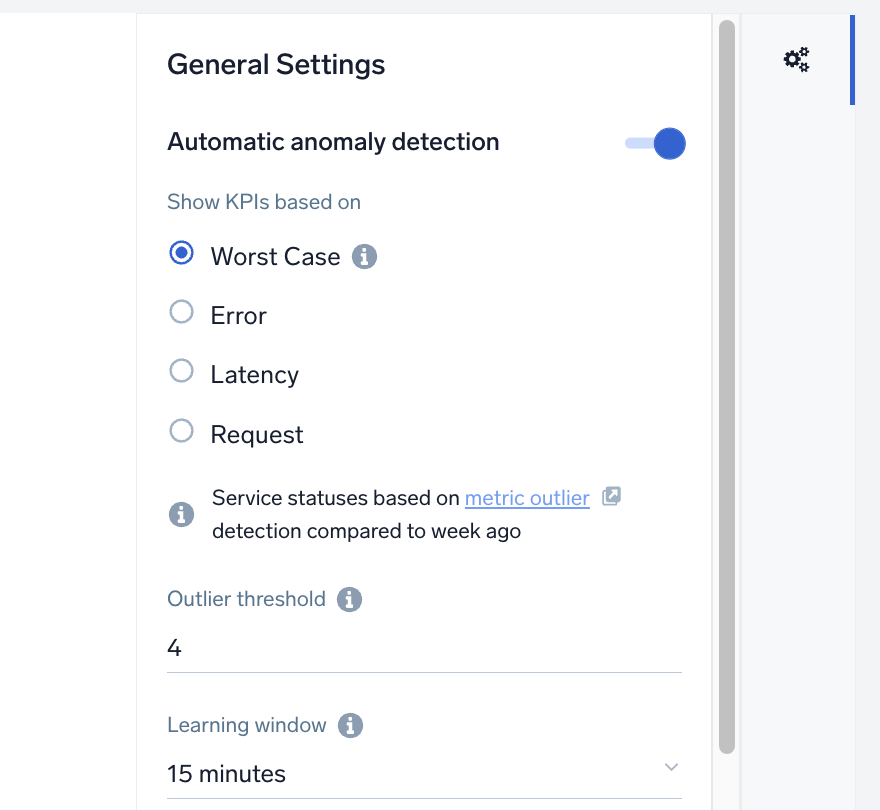Disable Automatic anomaly detection

tap(655, 143)
